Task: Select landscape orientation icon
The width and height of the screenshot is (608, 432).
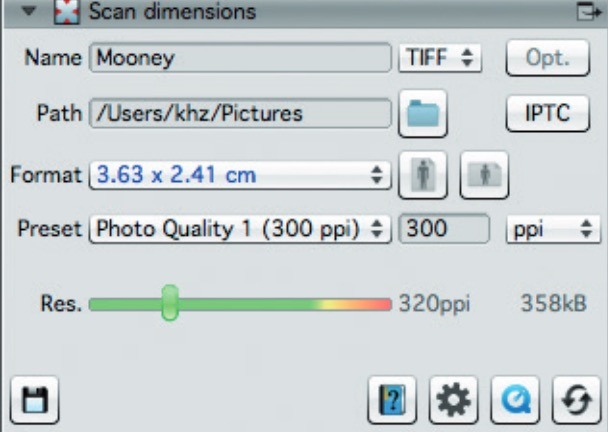Action: coord(484,176)
